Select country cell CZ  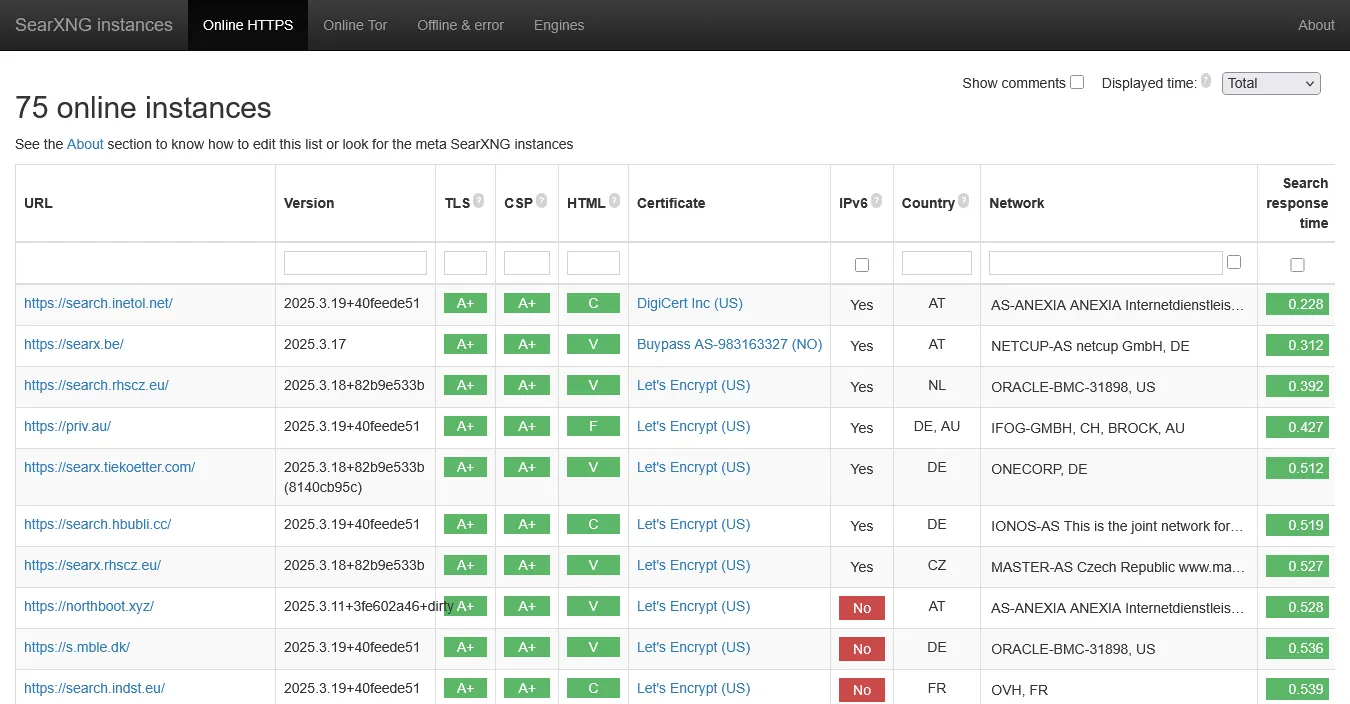point(937,566)
